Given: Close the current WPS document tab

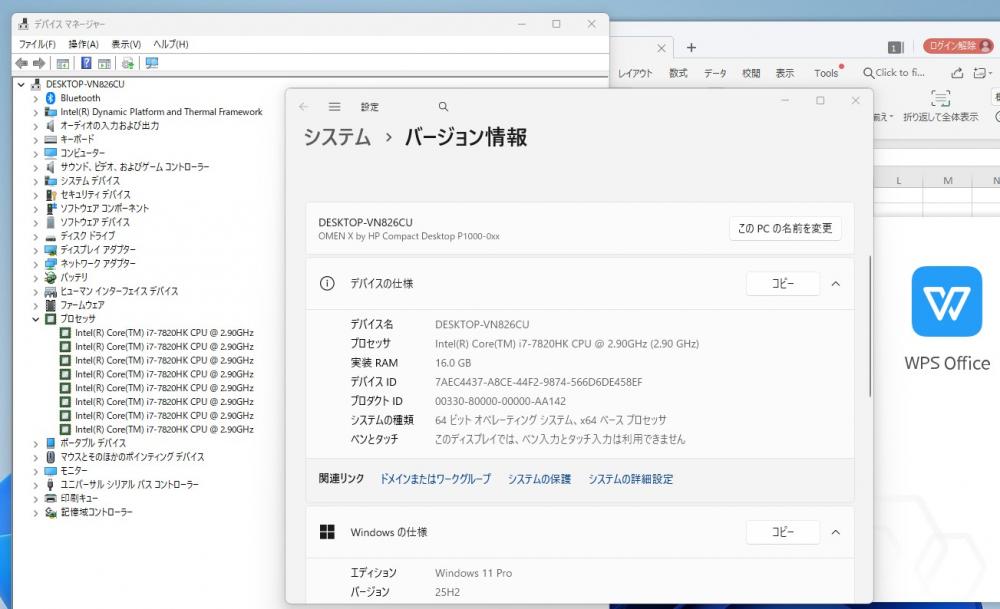Looking at the screenshot, I should click(661, 48).
